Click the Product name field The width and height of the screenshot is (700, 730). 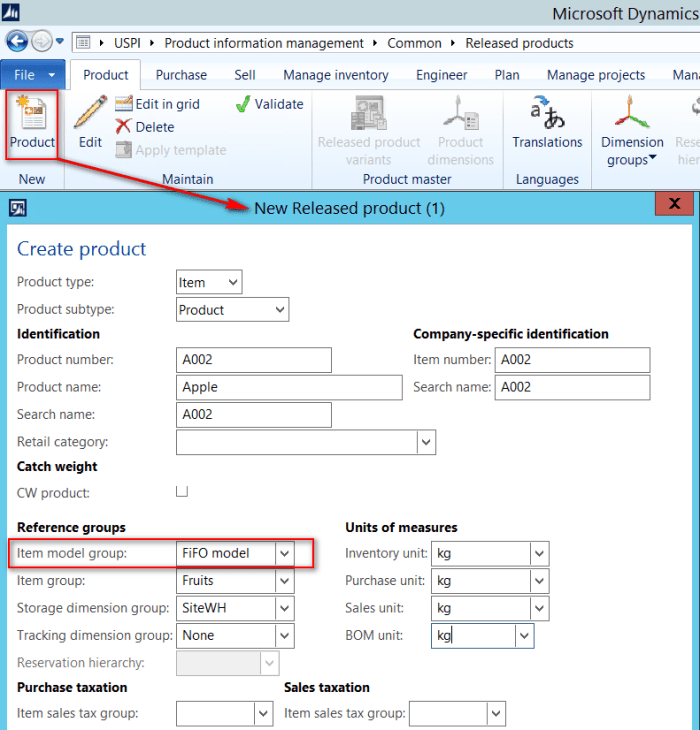click(x=289, y=387)
